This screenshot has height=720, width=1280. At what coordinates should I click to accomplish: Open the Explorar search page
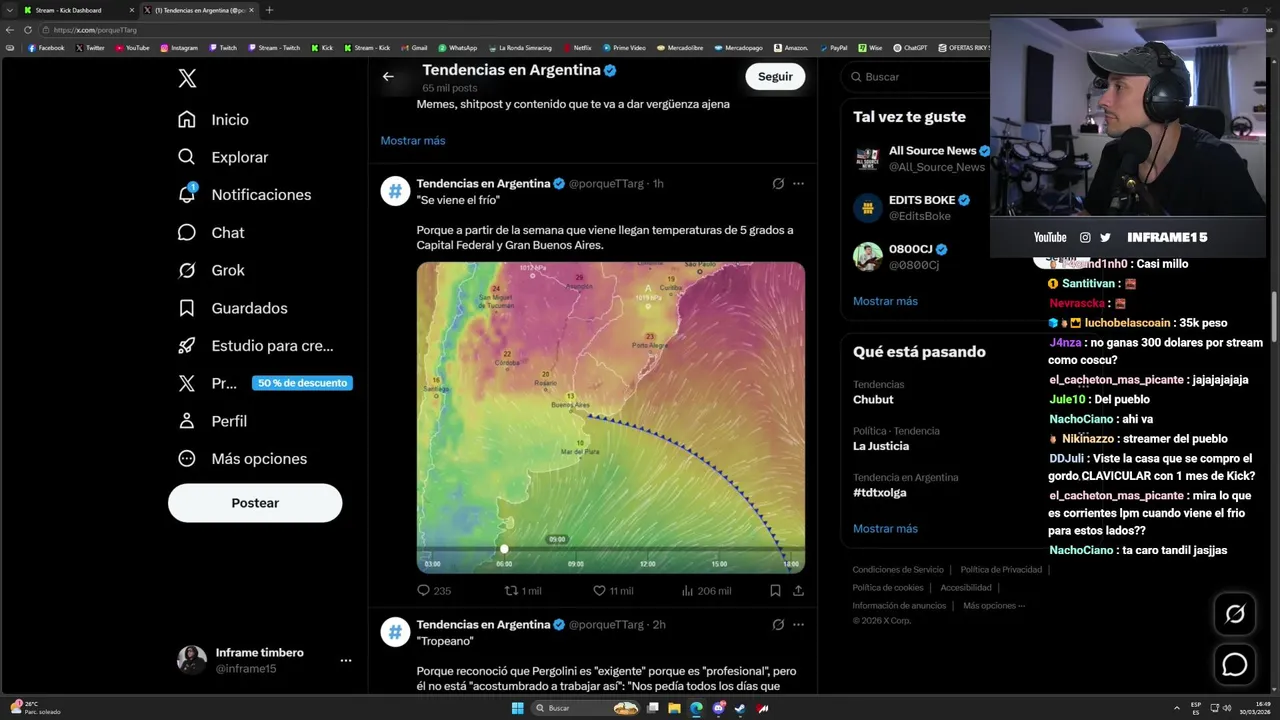[x=223, y=157]
